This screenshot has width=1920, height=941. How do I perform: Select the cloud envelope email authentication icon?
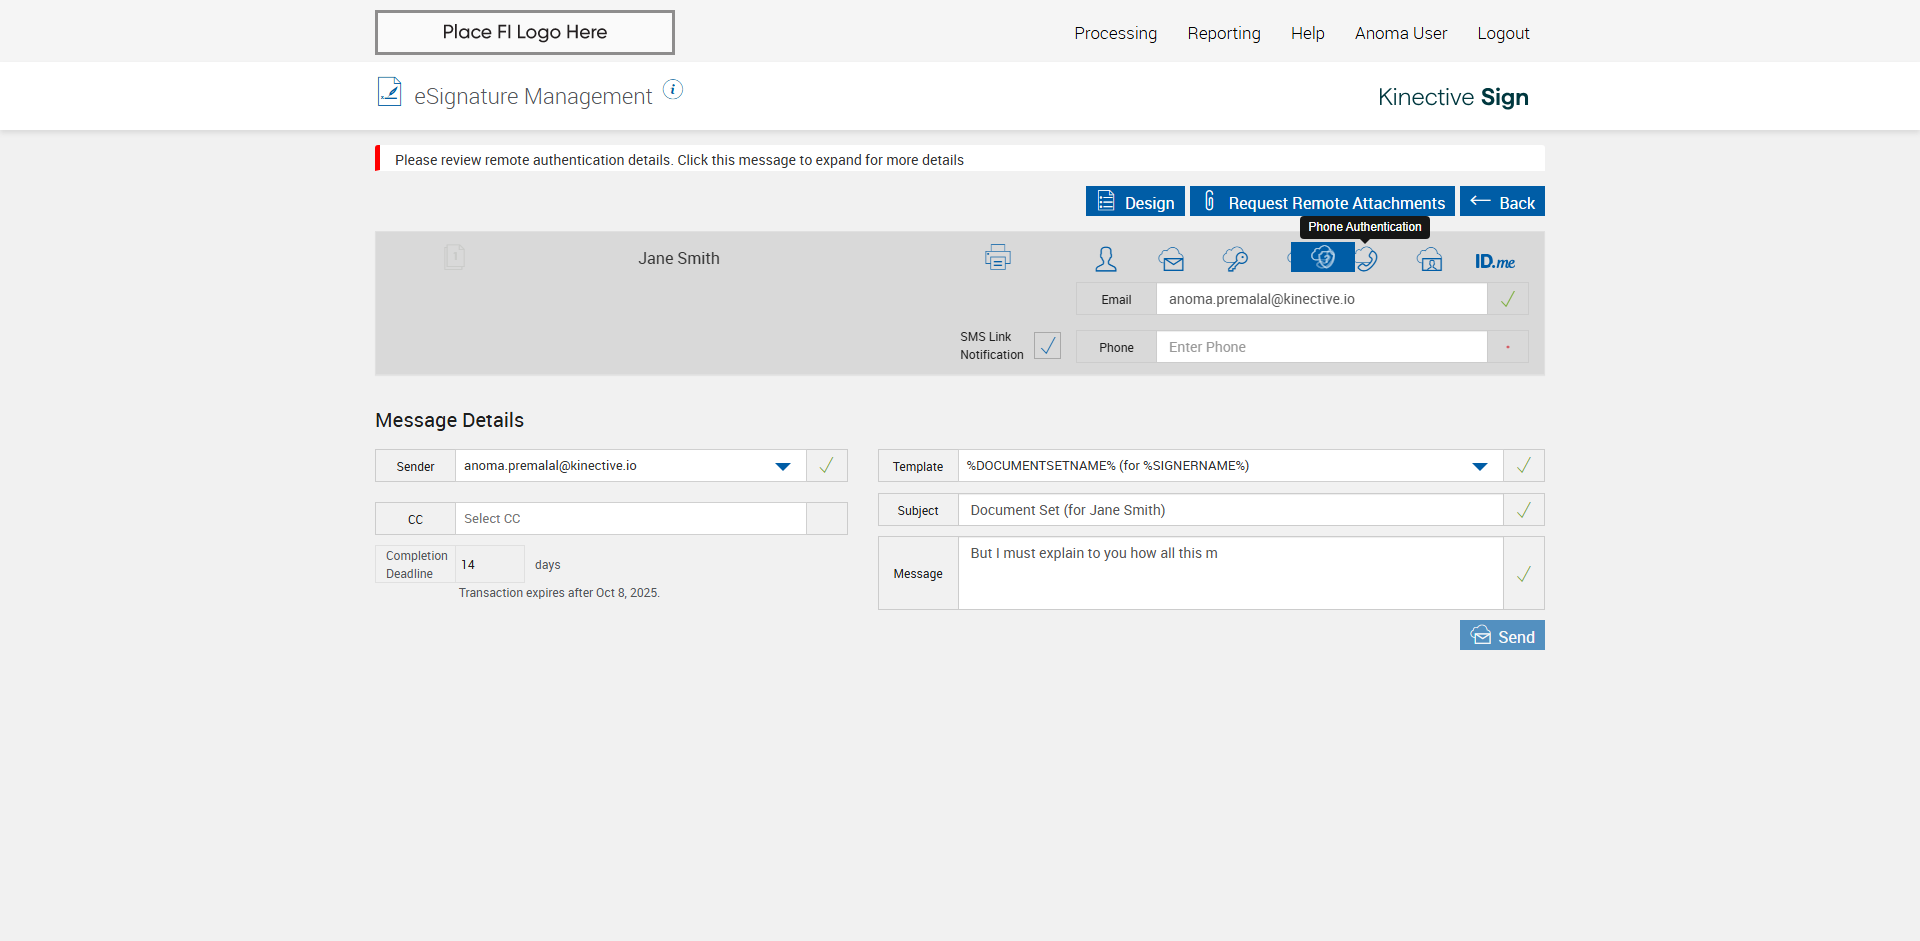[x=1171, y=259]
